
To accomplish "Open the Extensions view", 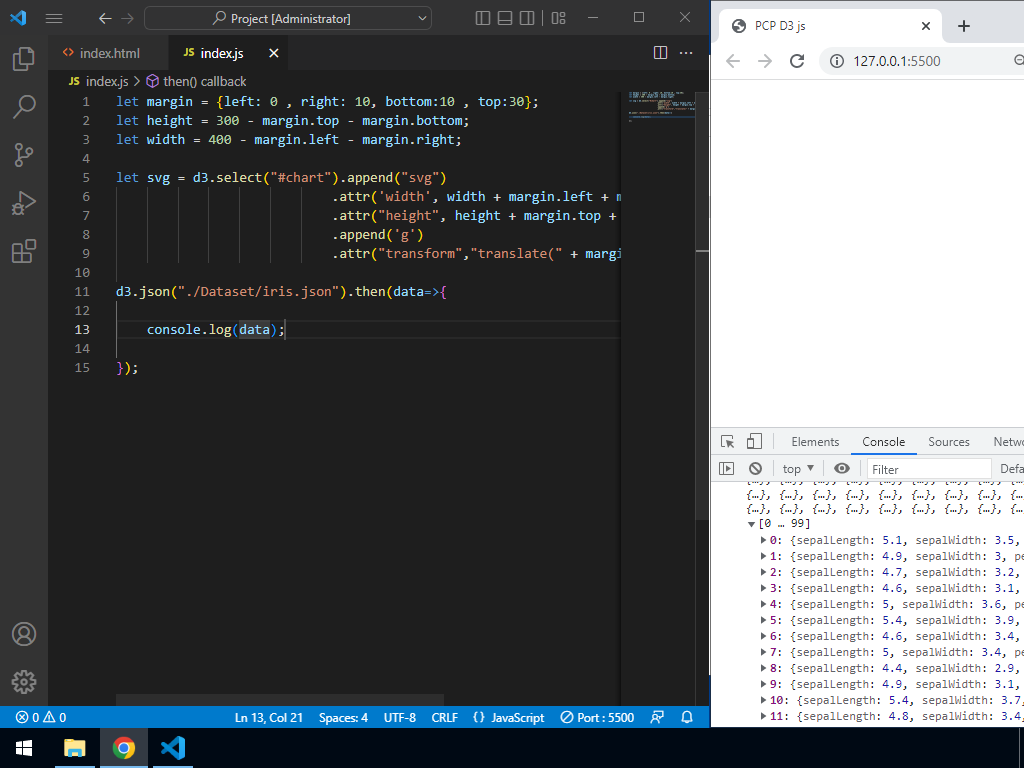I will coord(24,251).
